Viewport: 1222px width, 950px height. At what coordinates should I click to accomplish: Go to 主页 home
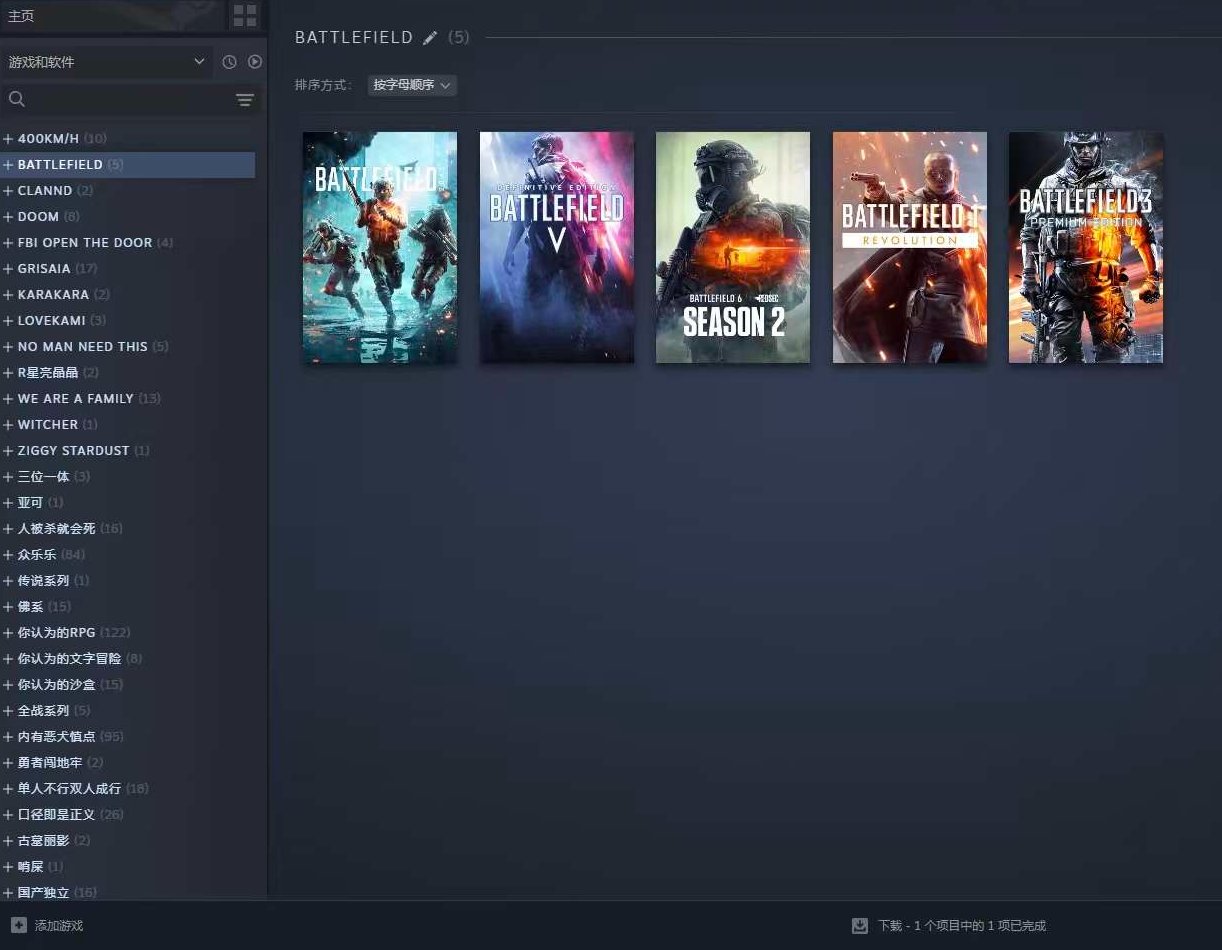[21, 16]
